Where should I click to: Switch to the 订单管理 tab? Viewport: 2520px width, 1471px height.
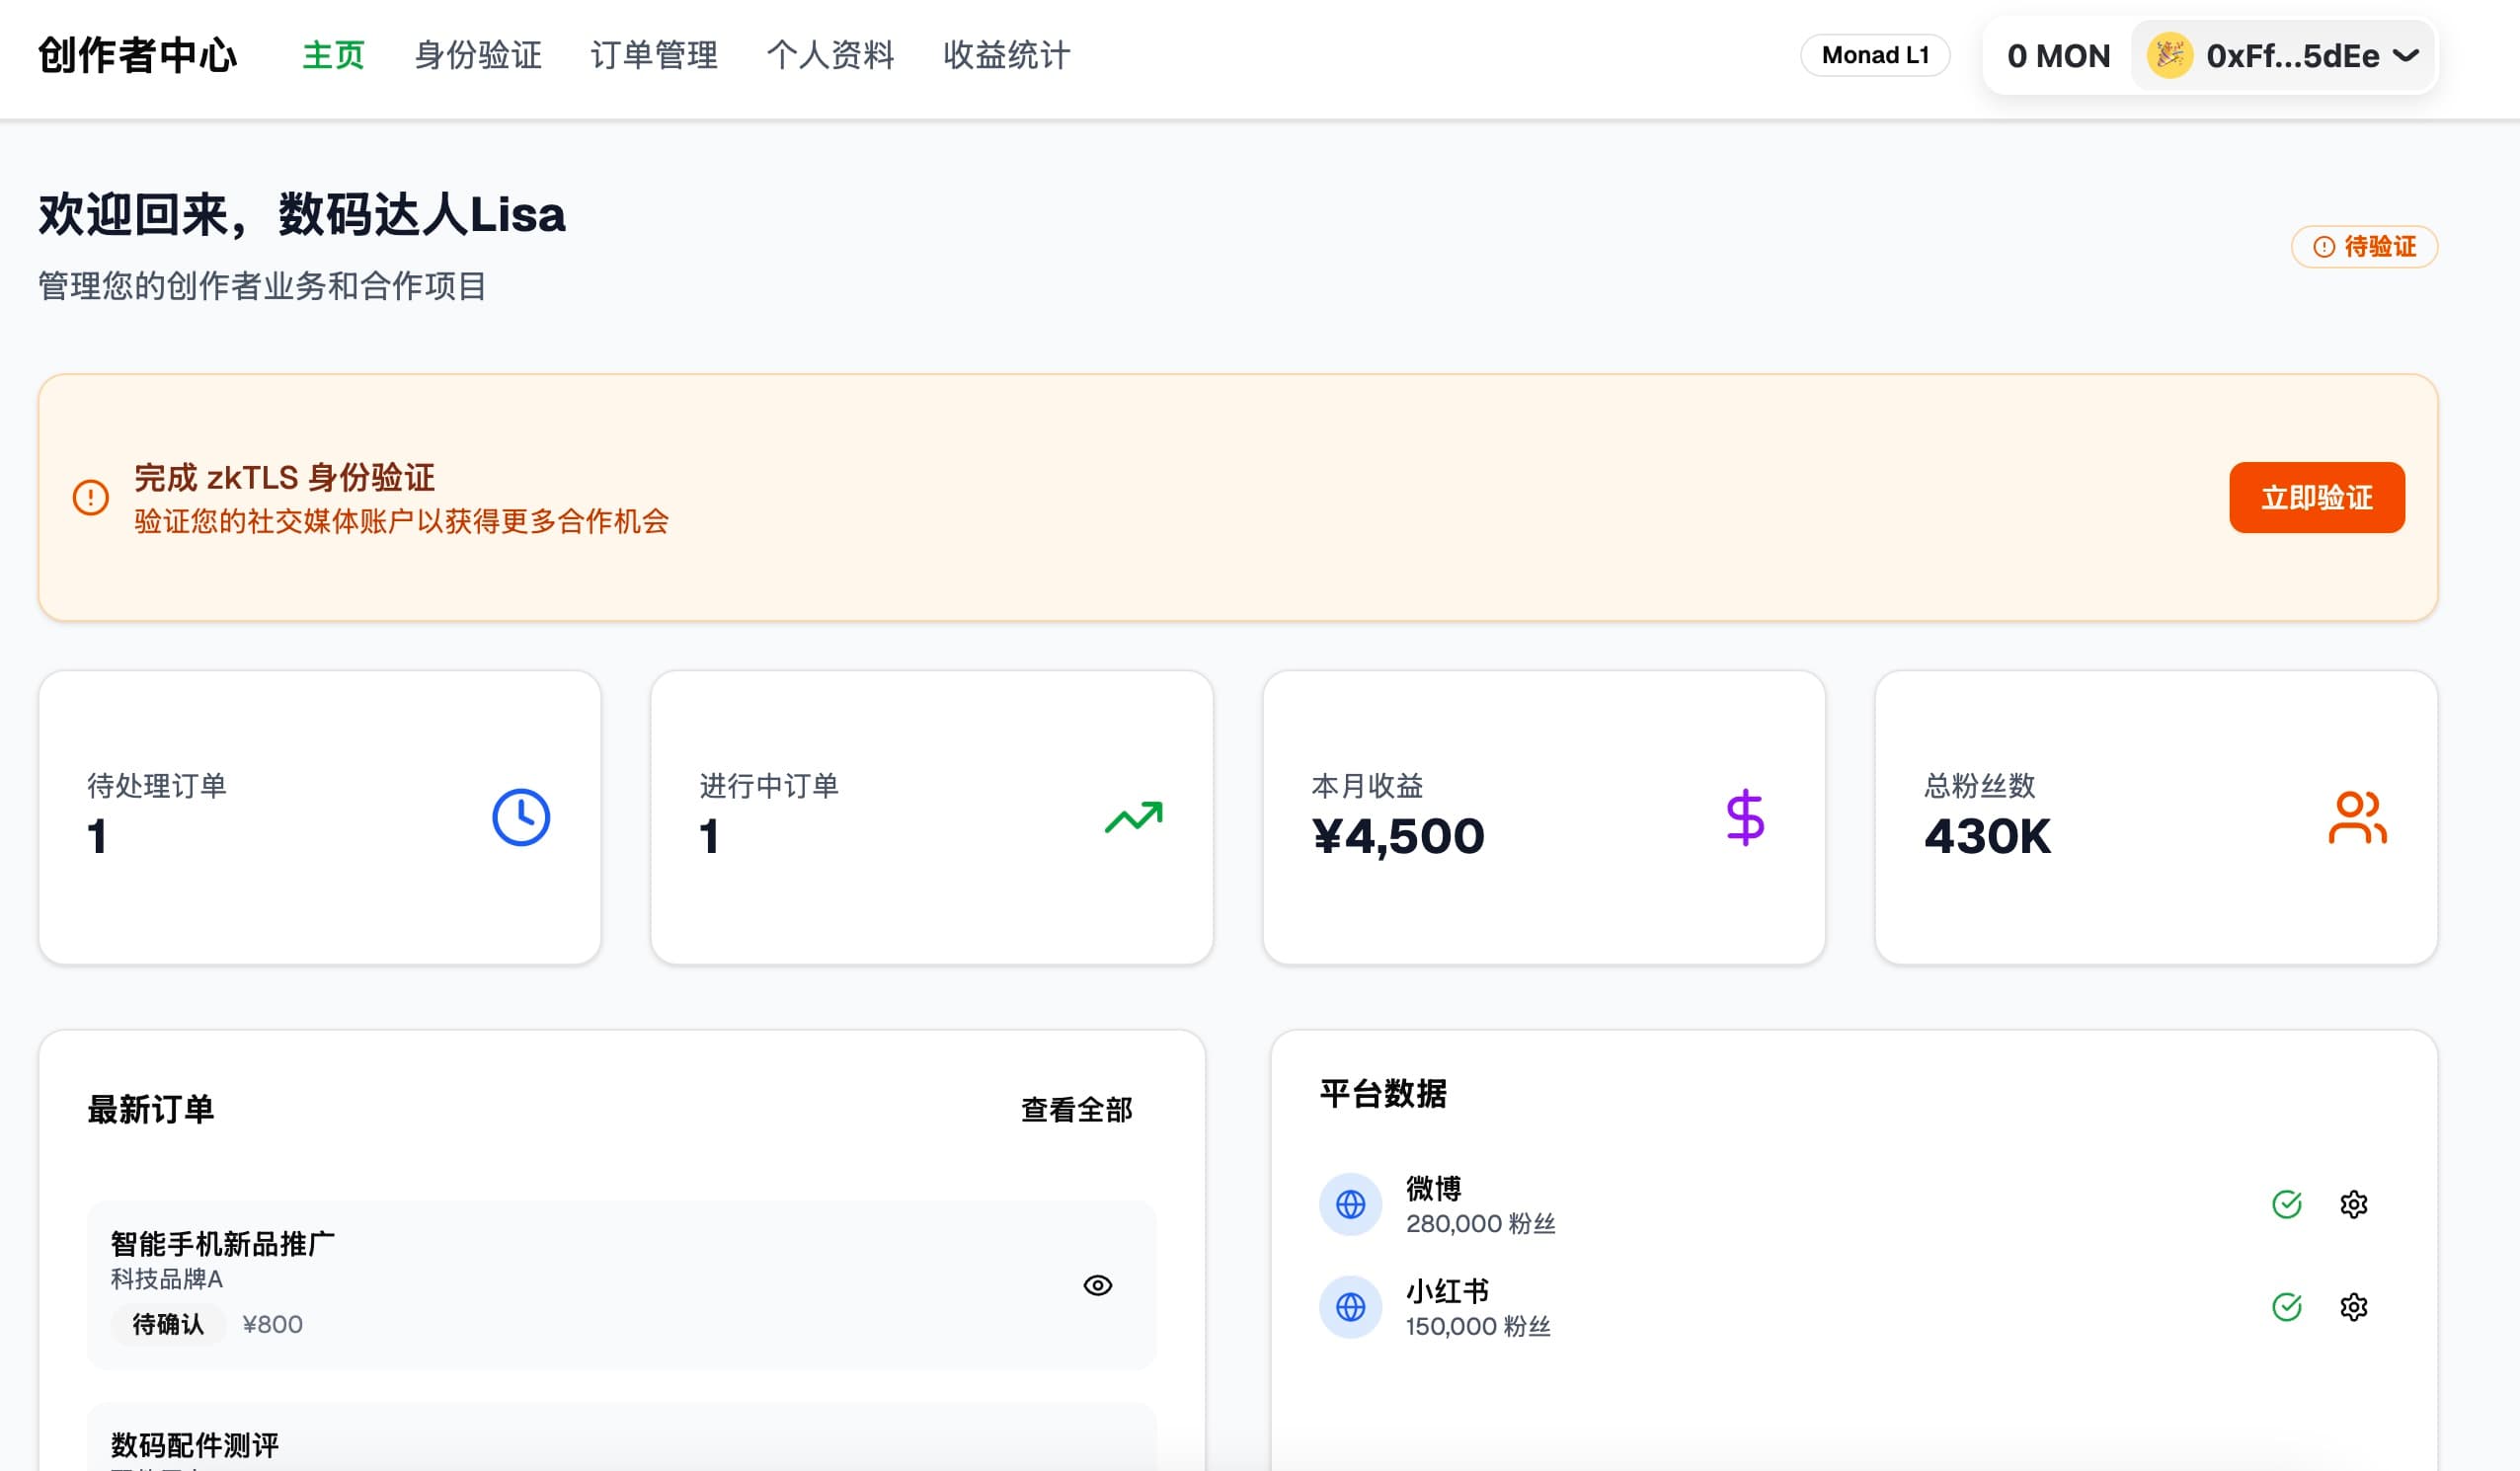[655, 57]
